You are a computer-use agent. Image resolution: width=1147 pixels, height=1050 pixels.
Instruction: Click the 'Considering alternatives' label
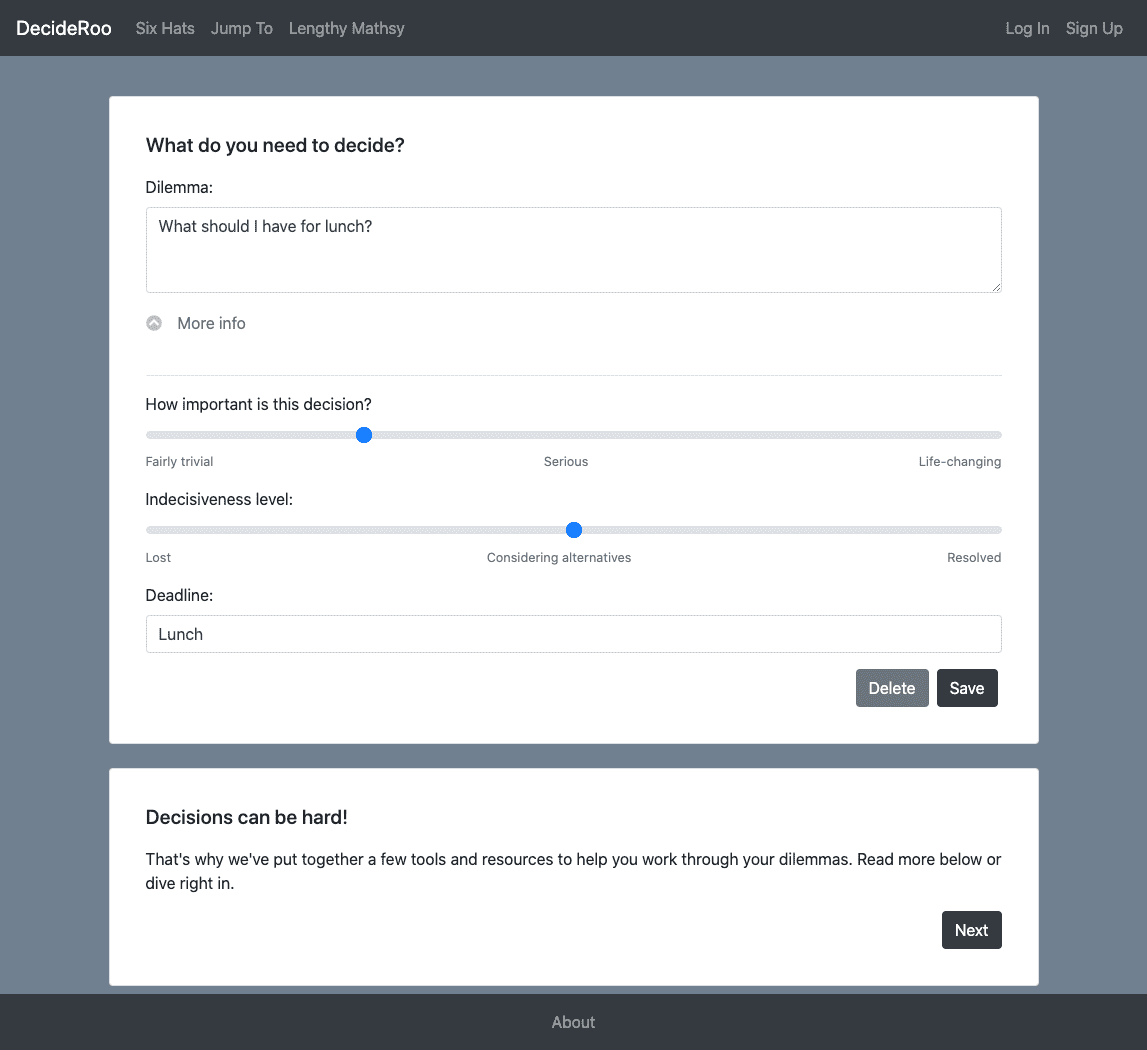(x=559, y=558)
